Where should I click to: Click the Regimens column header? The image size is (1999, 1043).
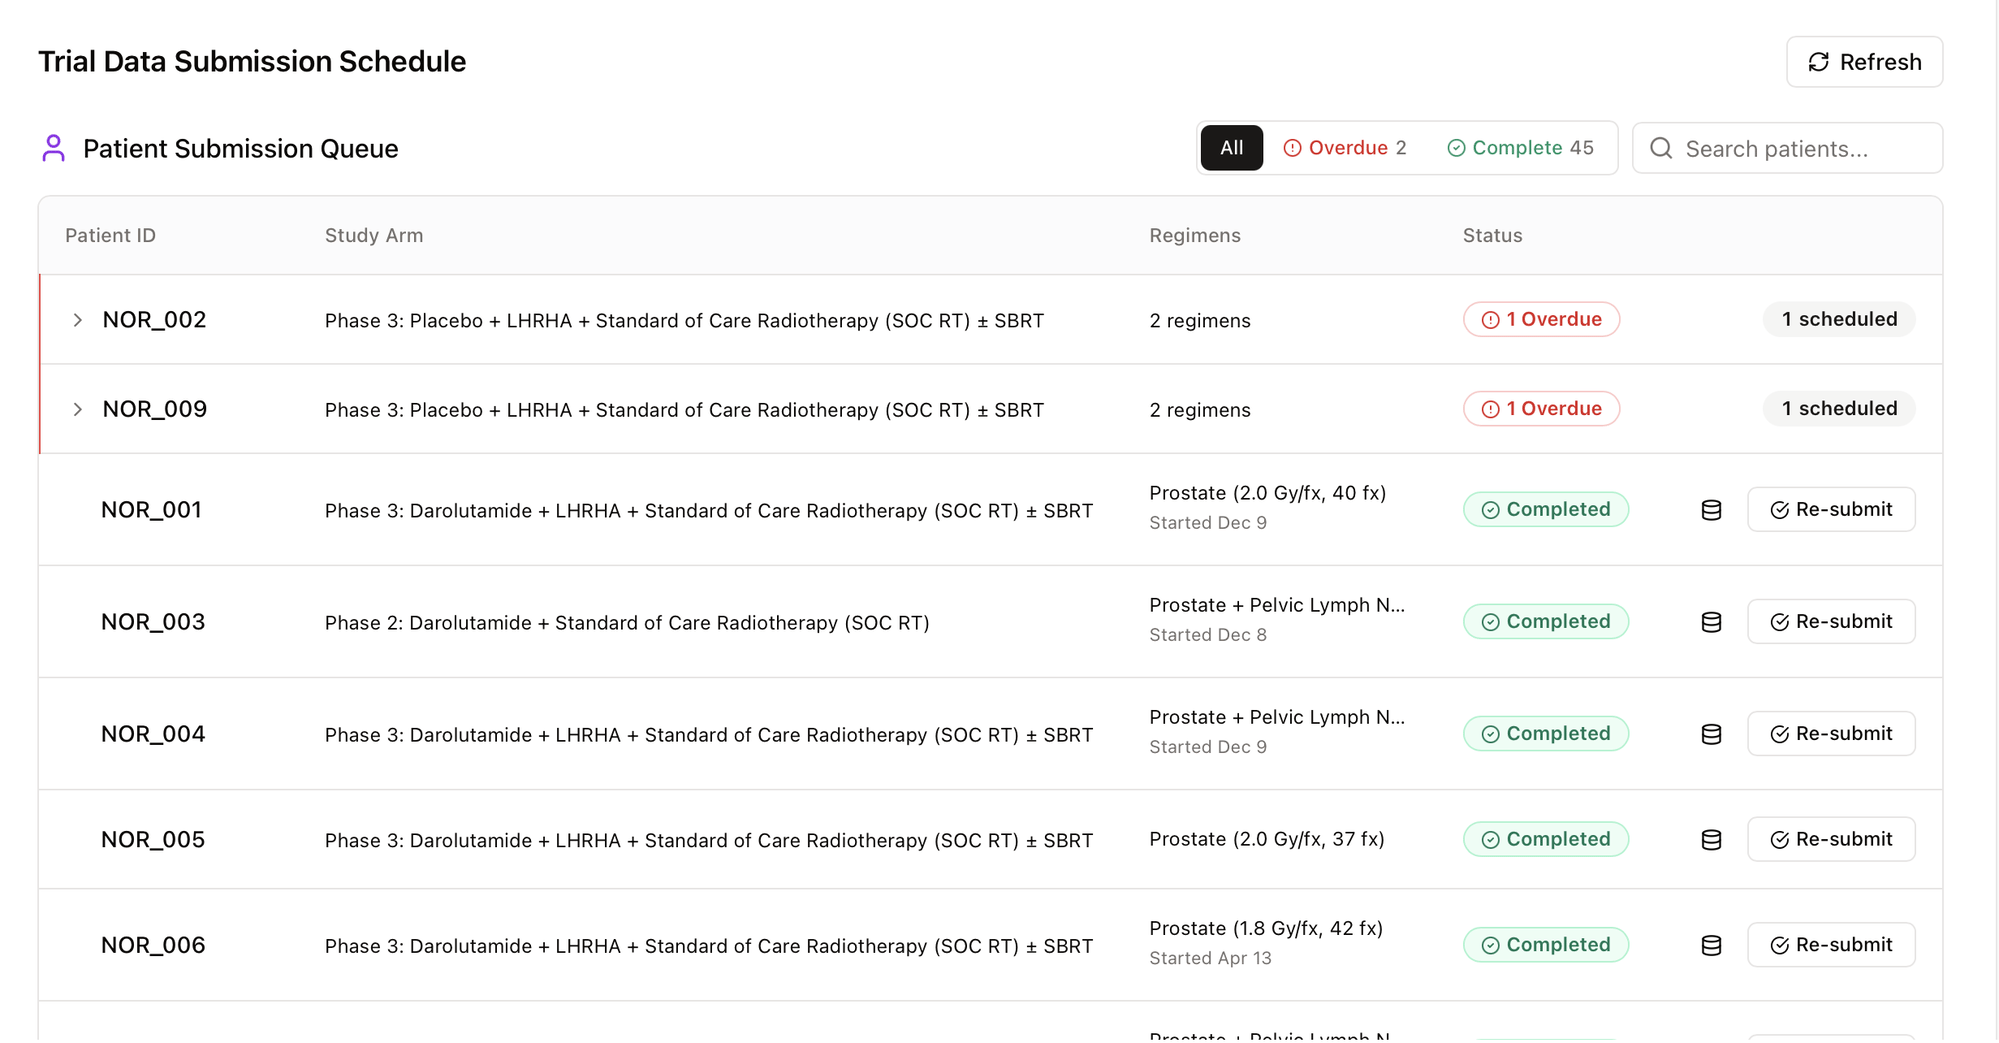click(1195, 236)
